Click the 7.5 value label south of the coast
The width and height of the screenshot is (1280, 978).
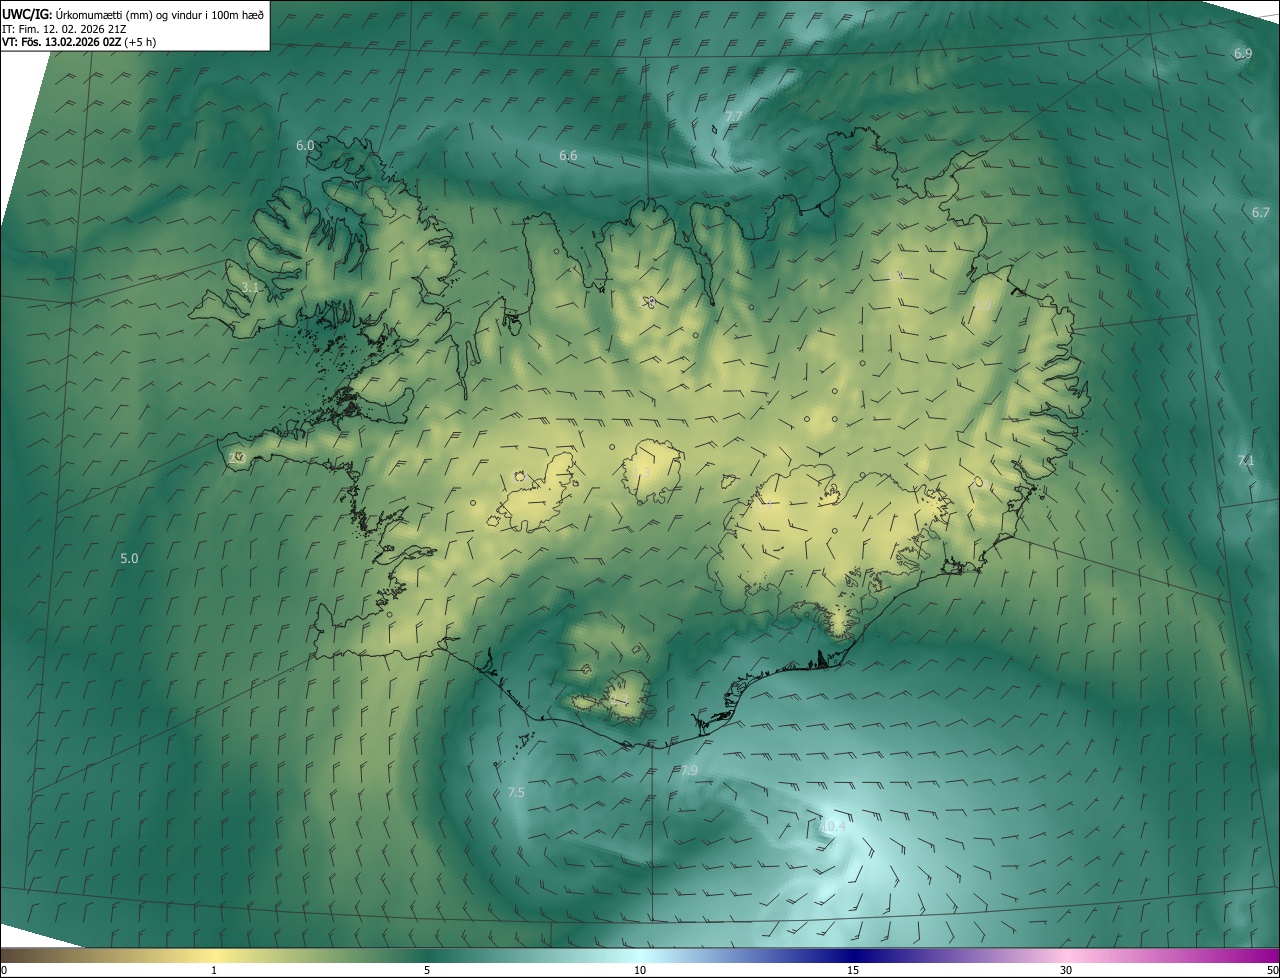click(x=516, y=792)
